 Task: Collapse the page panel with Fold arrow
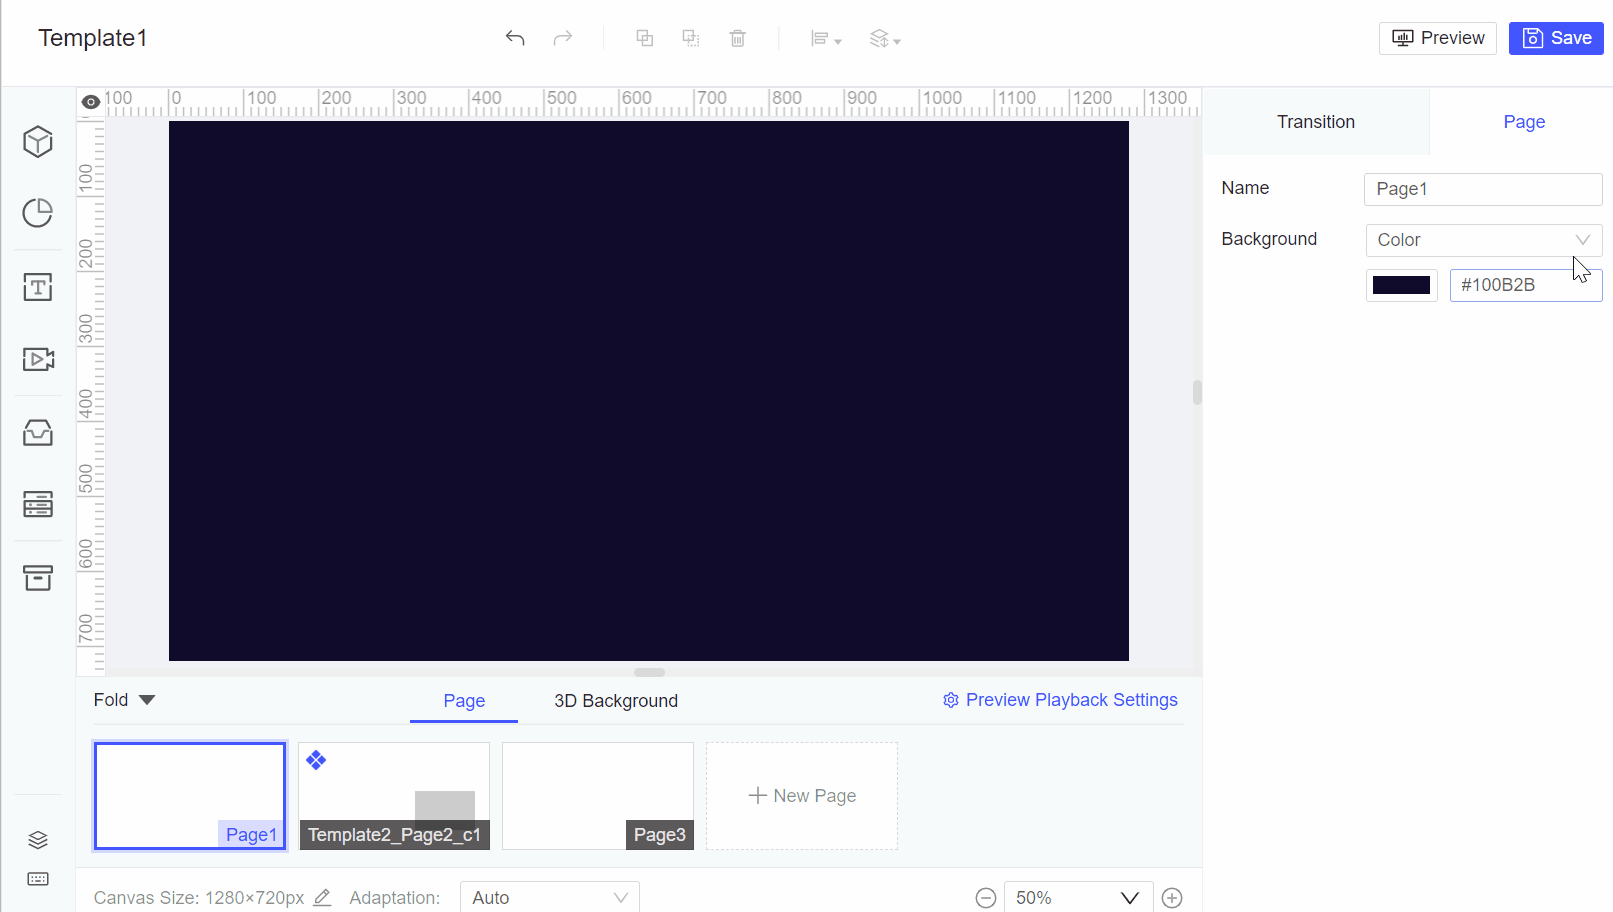point(124,699)
